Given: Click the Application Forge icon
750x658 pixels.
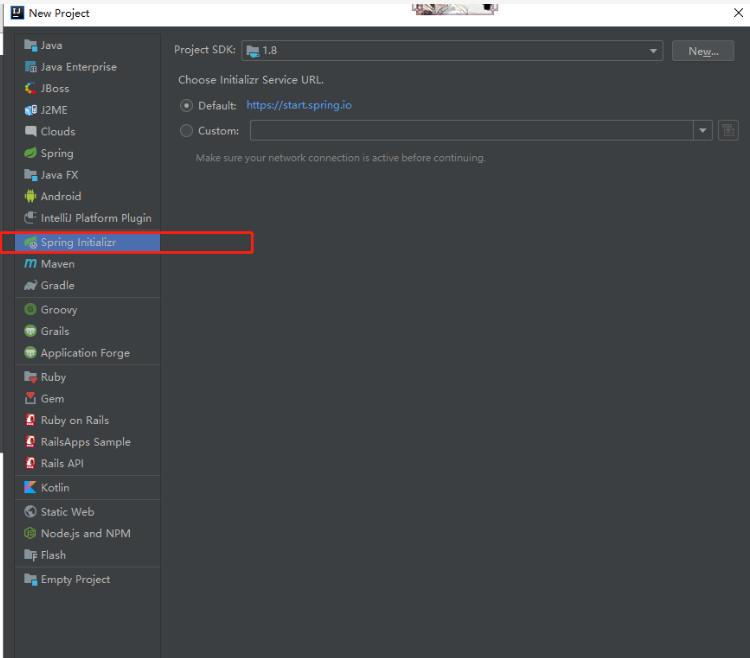Looking at the screenshot, I should pyautogui.click(x=31, y=353).
